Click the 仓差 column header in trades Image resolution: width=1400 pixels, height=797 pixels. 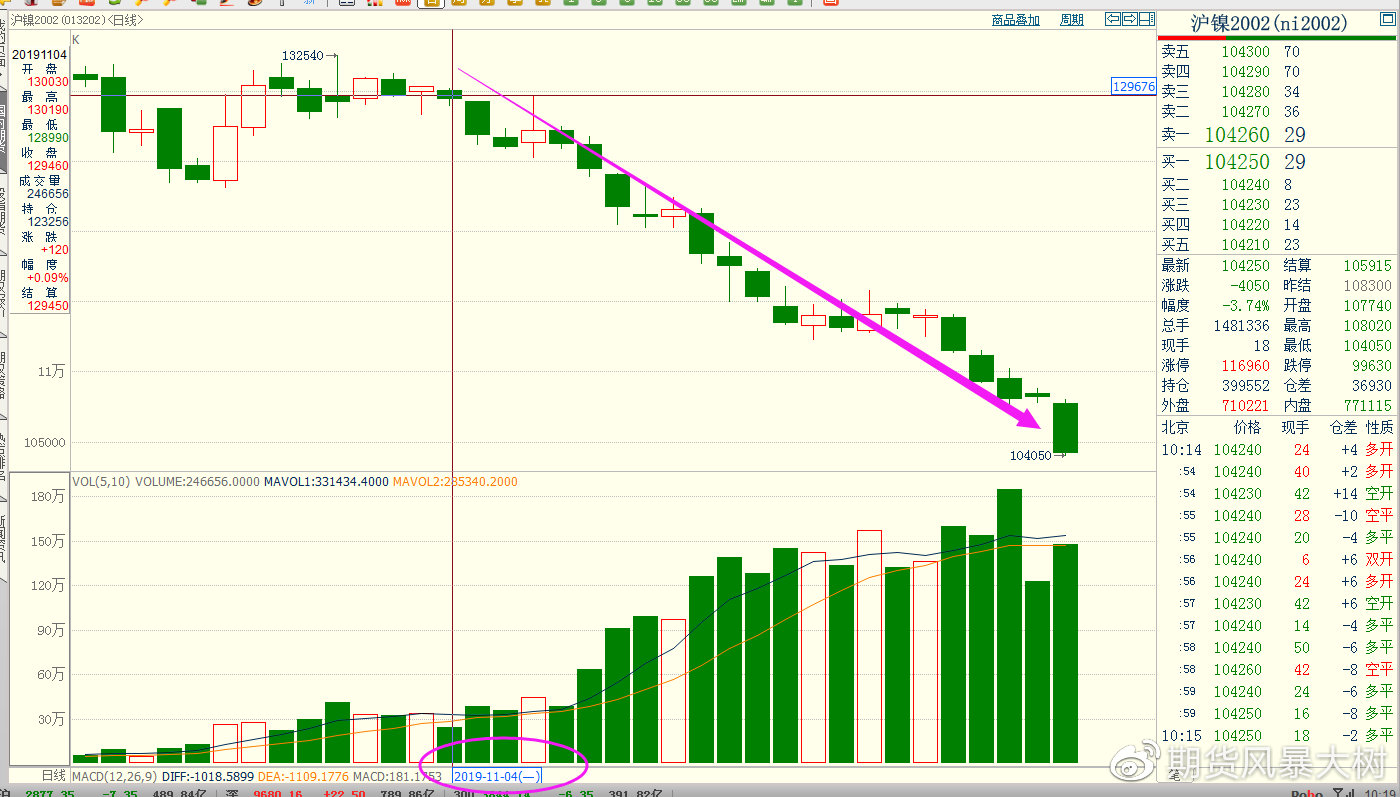[x=1343, y=427]
